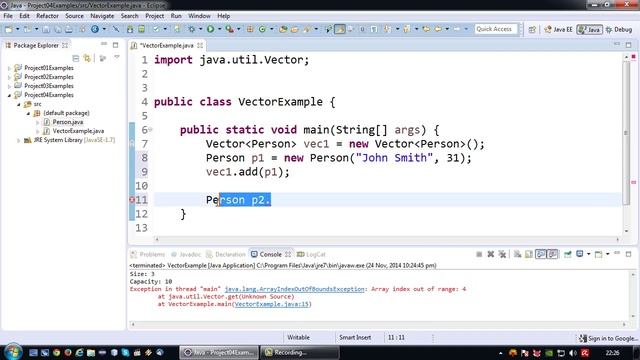Toggle Show Console on standard out change
The height and width of the screenshot is (360, 640).
point(541,254)
